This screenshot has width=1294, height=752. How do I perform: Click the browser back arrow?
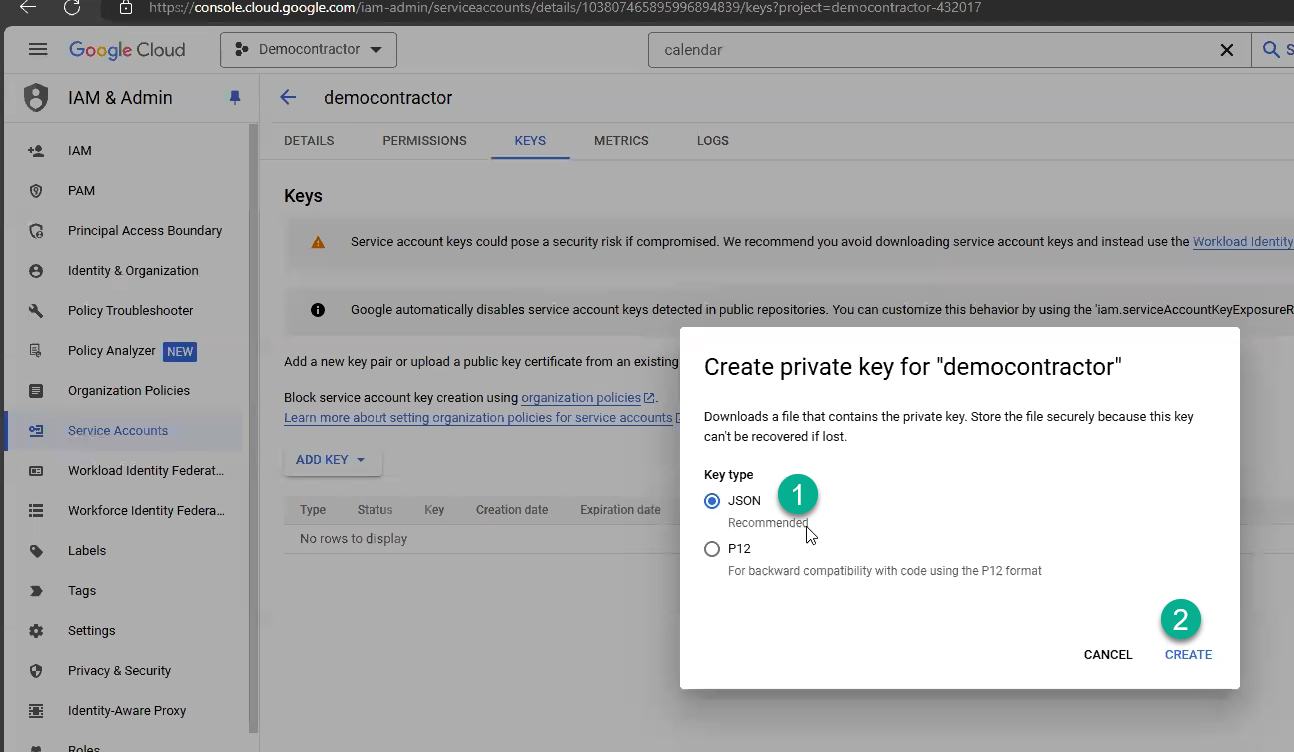pyautogui.click(x=28, y=6)
